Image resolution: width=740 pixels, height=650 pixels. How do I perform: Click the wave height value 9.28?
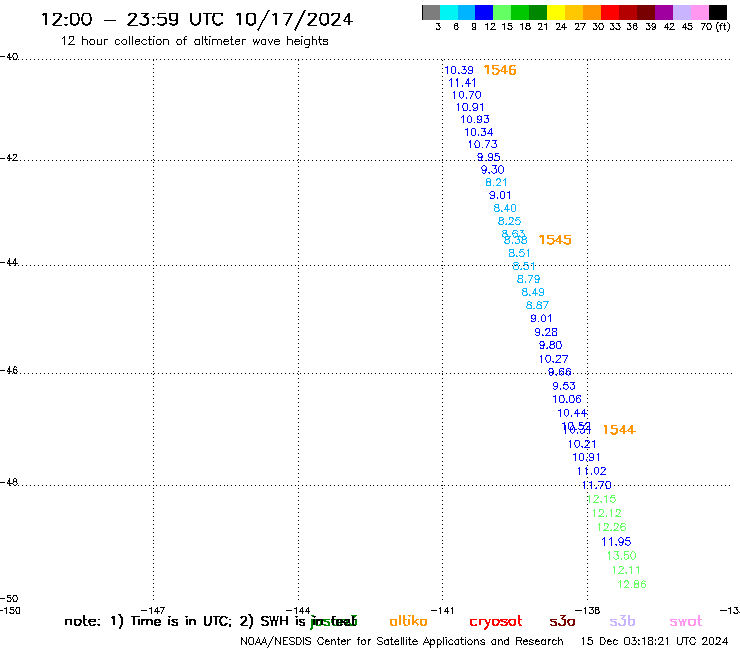click(x=546, y=332)
